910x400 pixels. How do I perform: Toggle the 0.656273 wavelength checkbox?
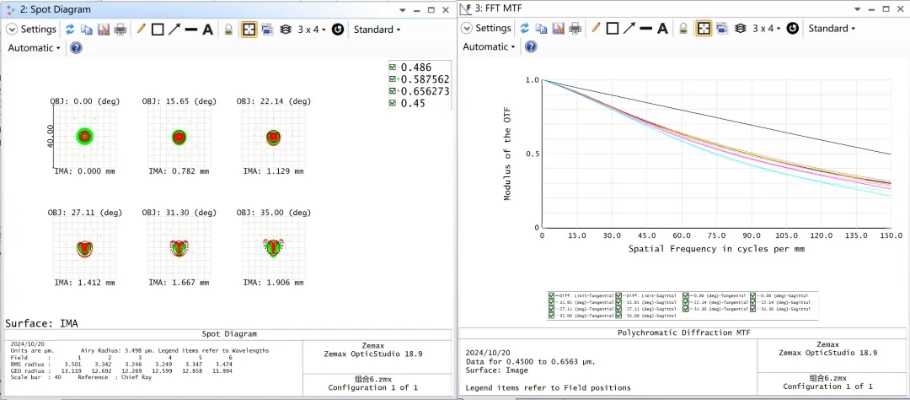(x=393, y=91)
